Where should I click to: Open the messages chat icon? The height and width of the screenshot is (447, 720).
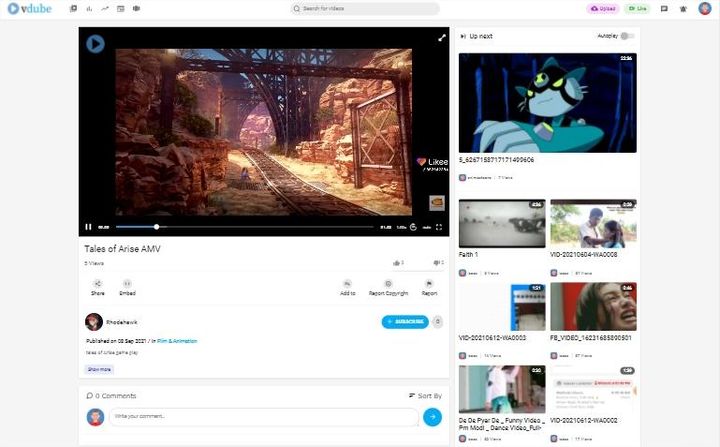click(664, 8)
